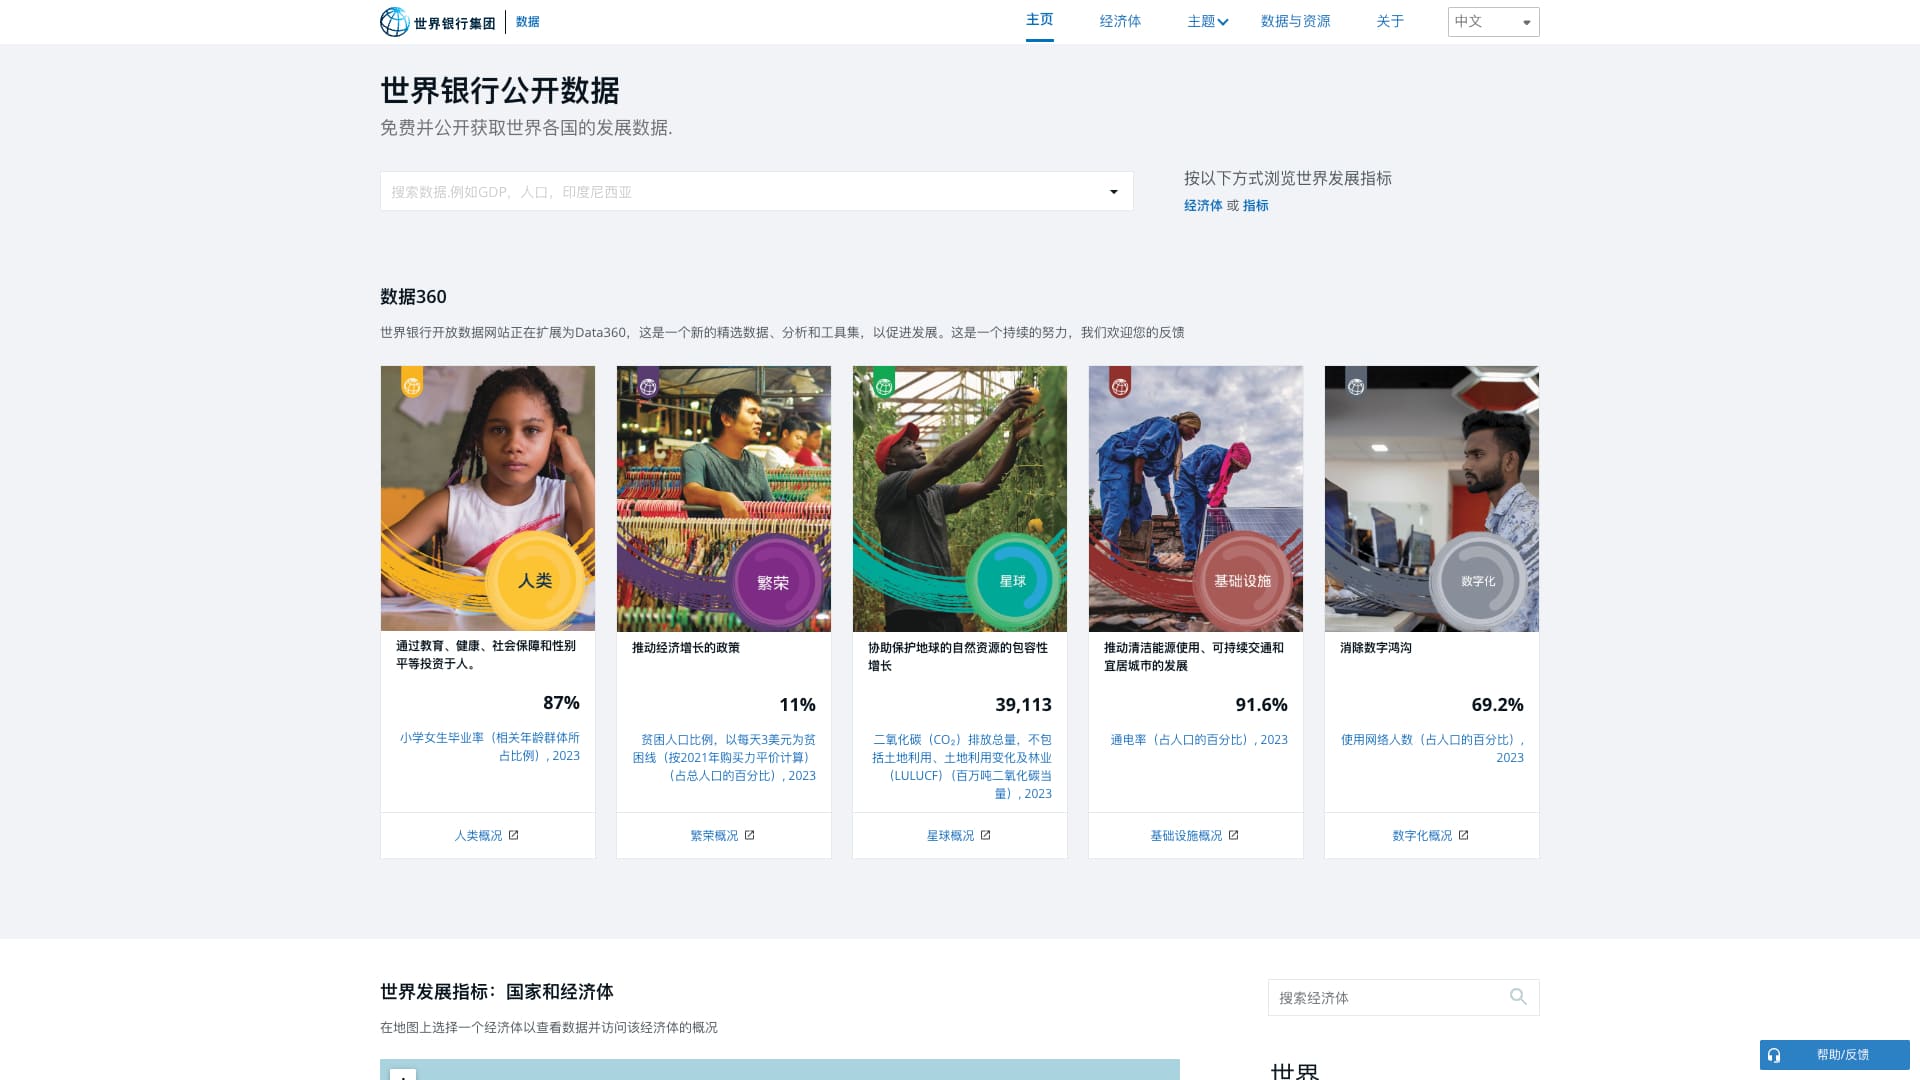1920x1080 pixels.
Task: Click external-link icon beside 数字化概况
Action: (1464, 835)
